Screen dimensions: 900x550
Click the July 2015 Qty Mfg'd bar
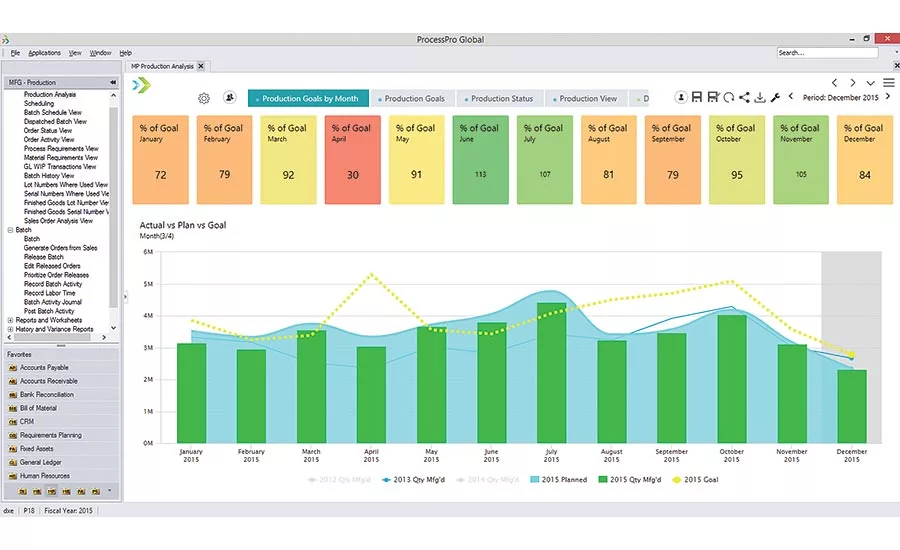pyautogui.click(x=551, y=373)
